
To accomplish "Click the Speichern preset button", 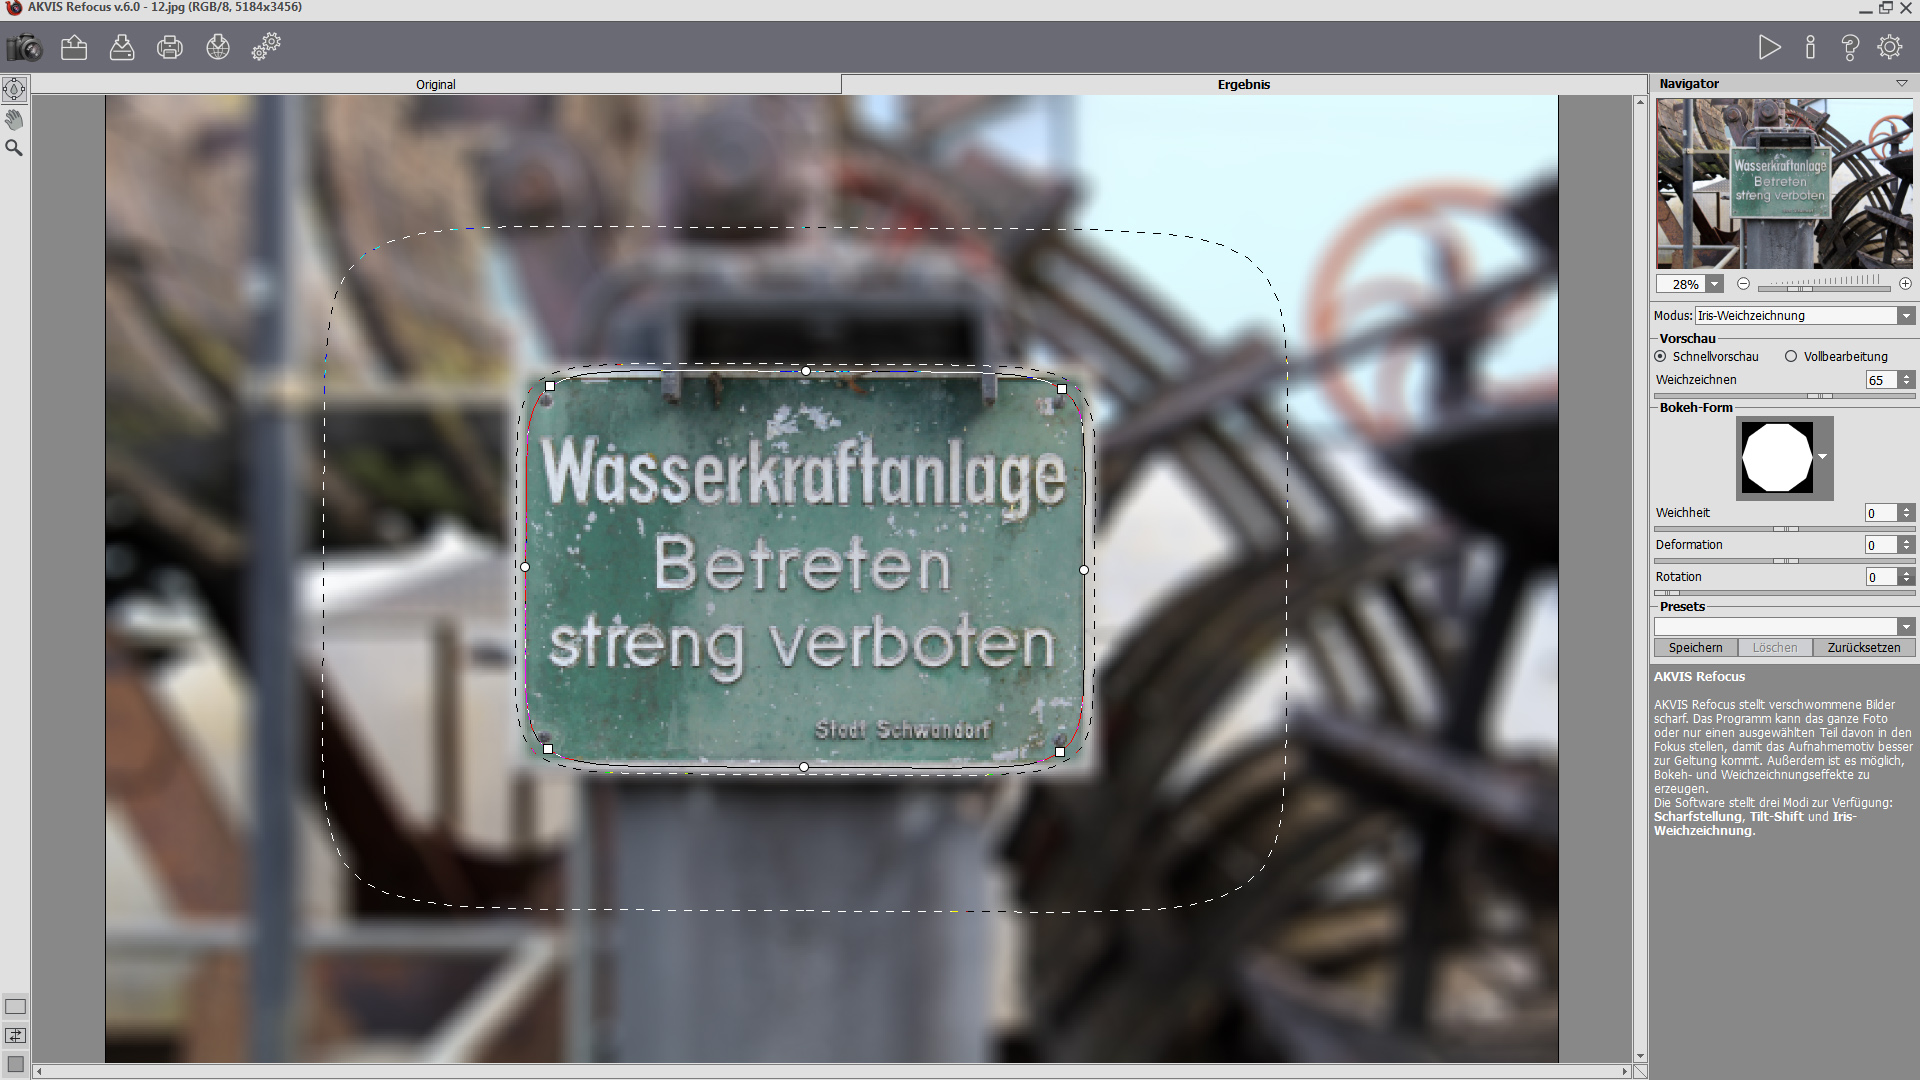I will (x=1695, y=648).
